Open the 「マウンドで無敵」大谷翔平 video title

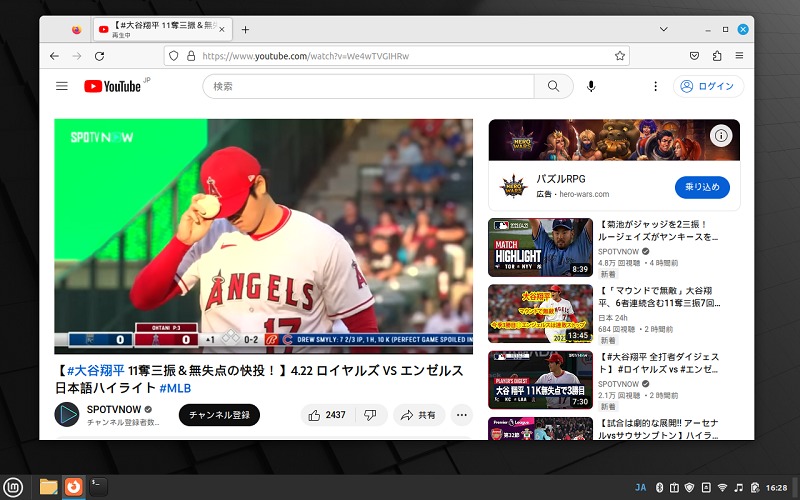659,297
